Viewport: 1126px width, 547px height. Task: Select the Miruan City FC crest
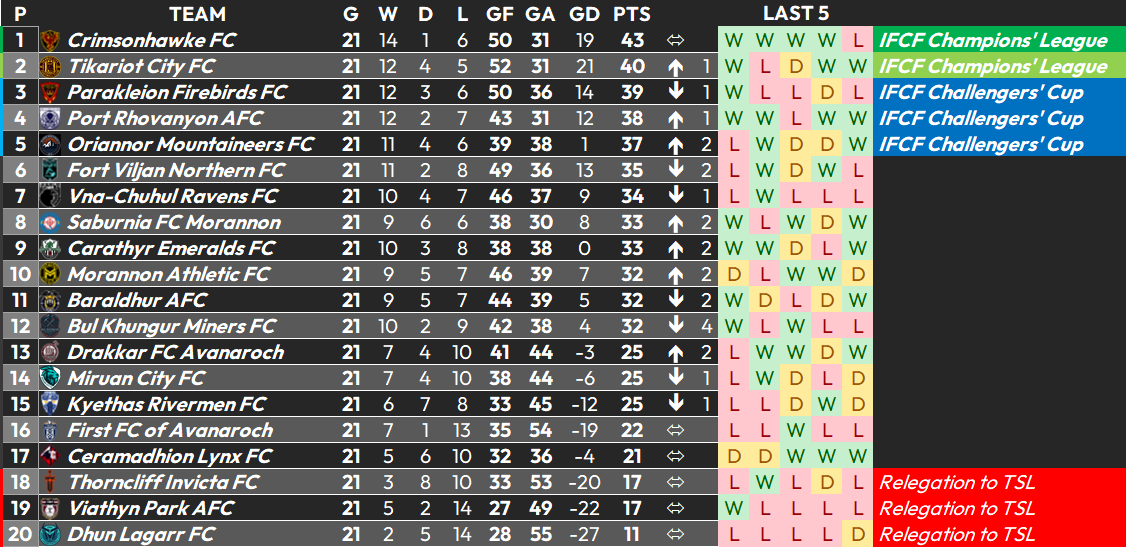pos(50,378)
